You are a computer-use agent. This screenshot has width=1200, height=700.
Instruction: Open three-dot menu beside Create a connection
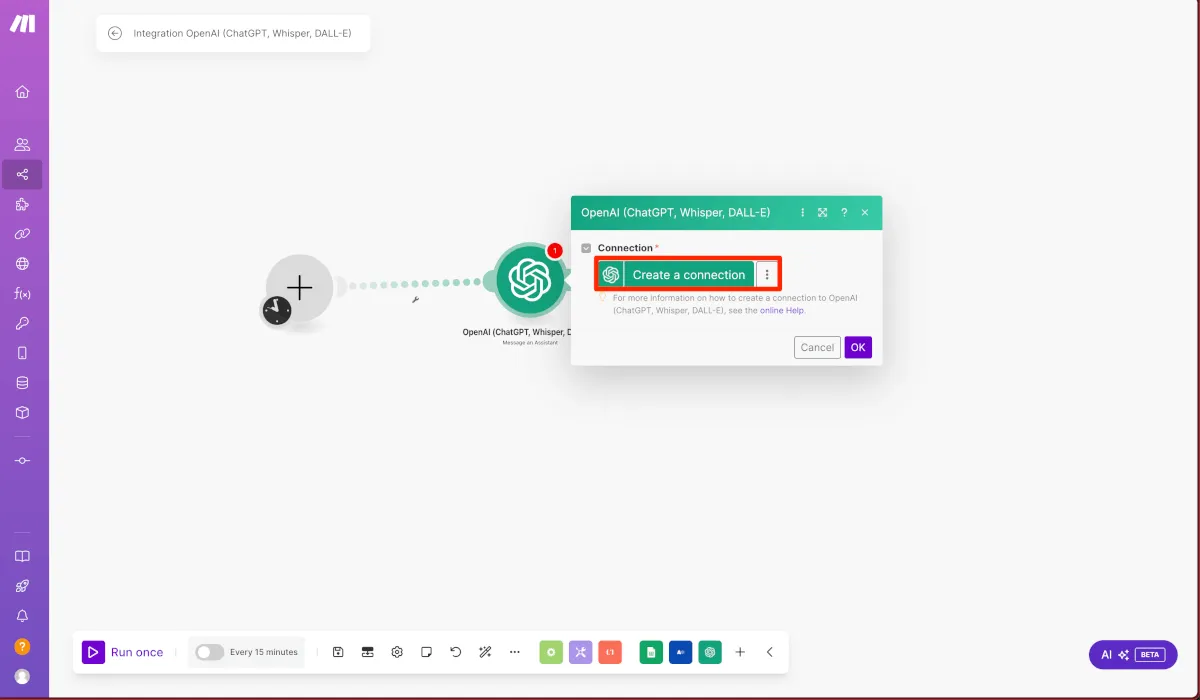point(767,274)
